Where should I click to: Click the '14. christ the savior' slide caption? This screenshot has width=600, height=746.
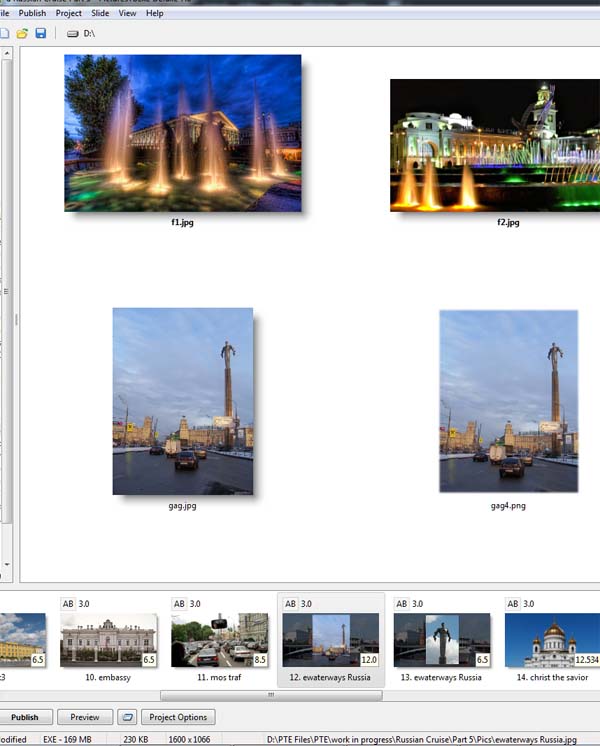point(552,677)
